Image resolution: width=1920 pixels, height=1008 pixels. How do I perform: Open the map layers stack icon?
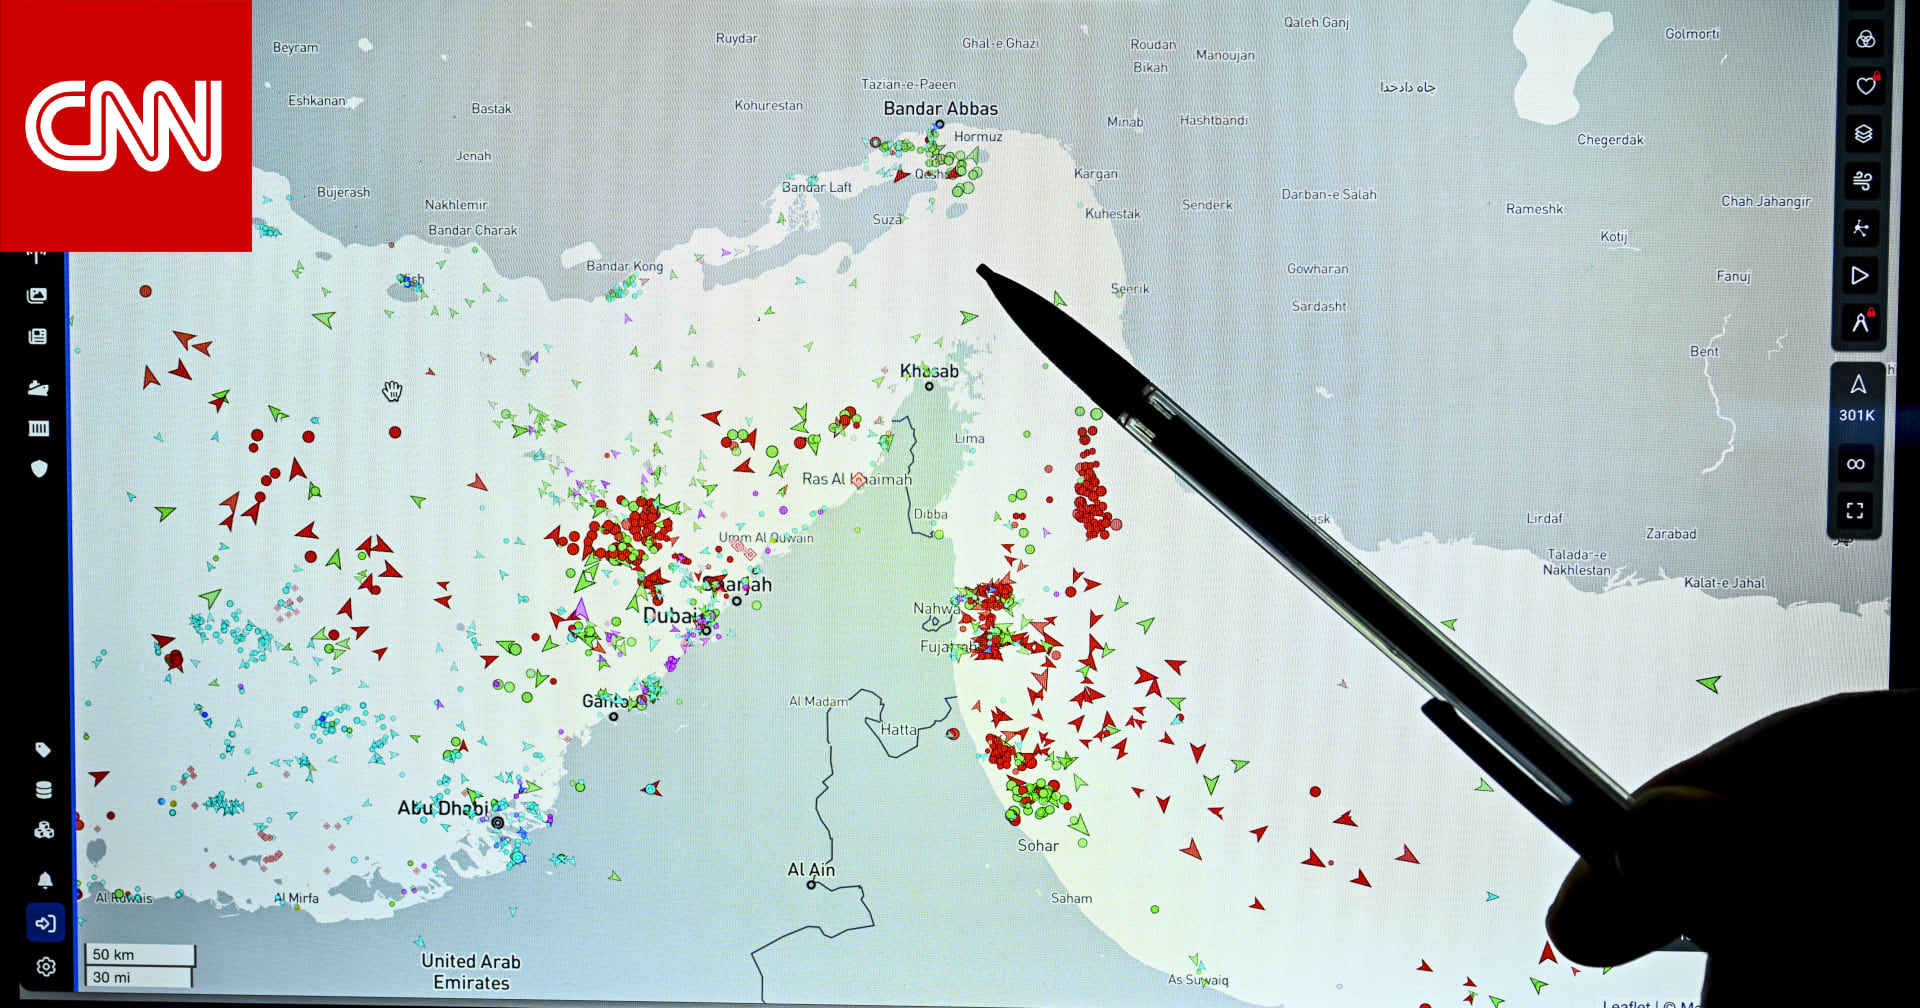coord(1864,134)
